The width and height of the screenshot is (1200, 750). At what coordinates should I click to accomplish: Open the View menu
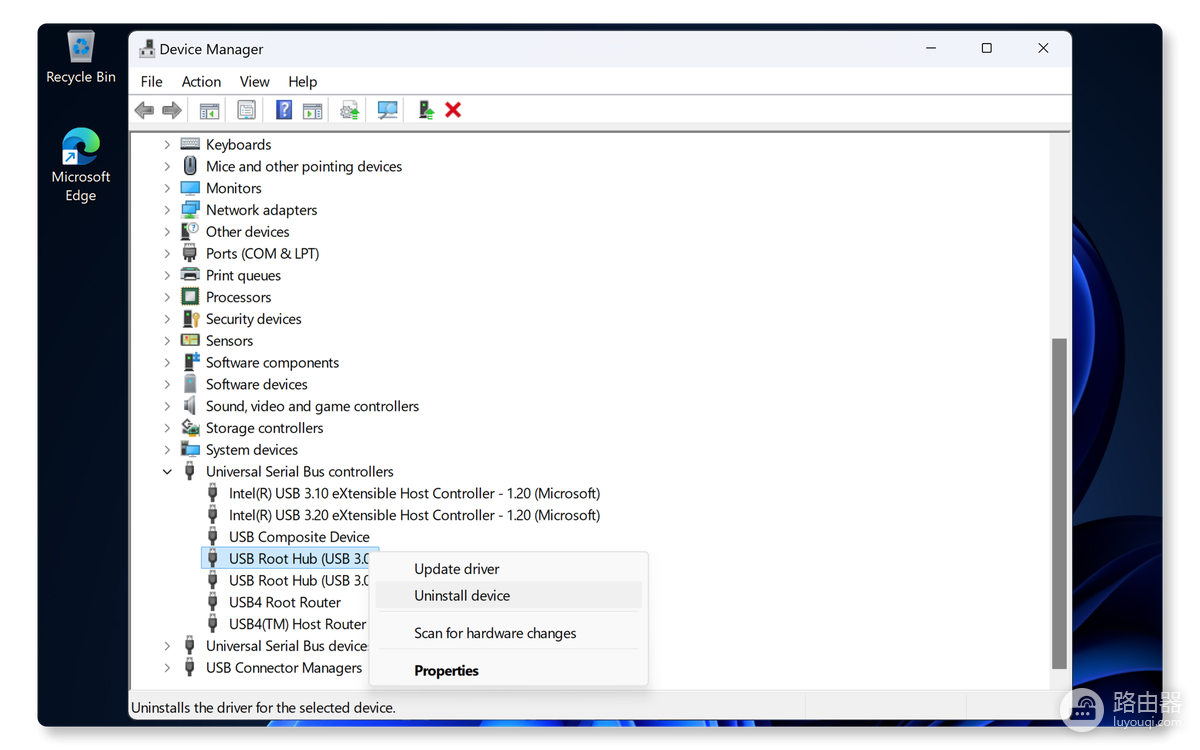[x=254, y=82]
